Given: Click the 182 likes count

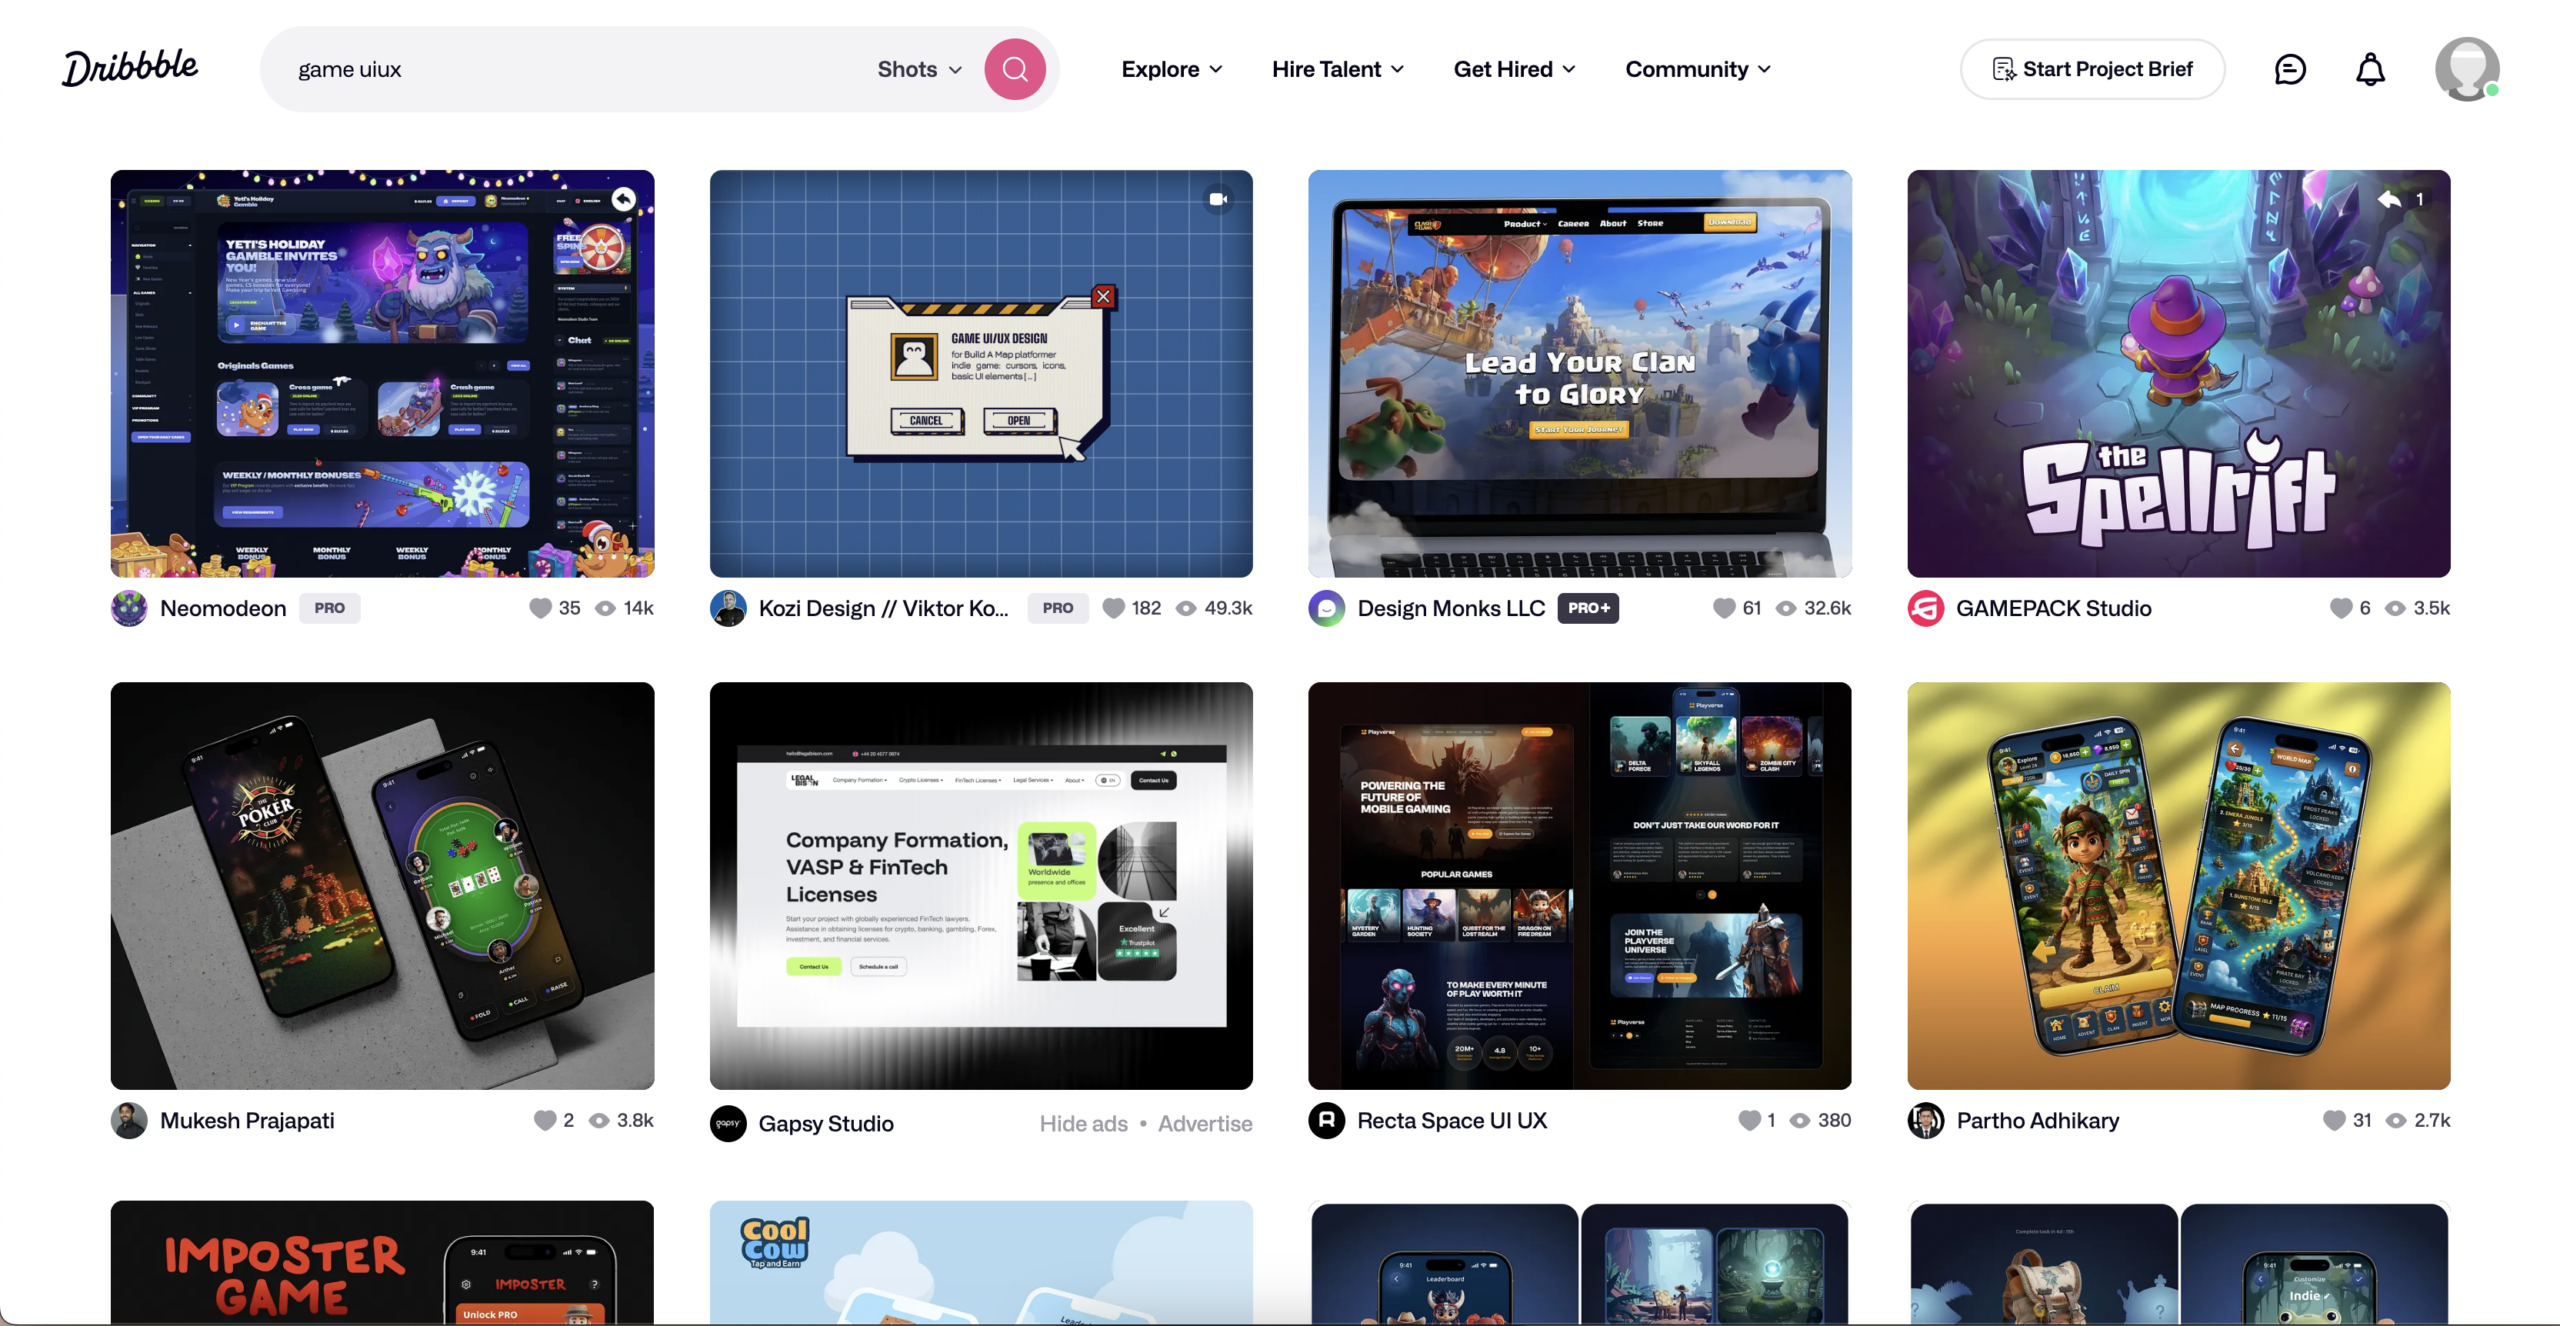Looking at the screenshot, I should [x=1146, y=608].
